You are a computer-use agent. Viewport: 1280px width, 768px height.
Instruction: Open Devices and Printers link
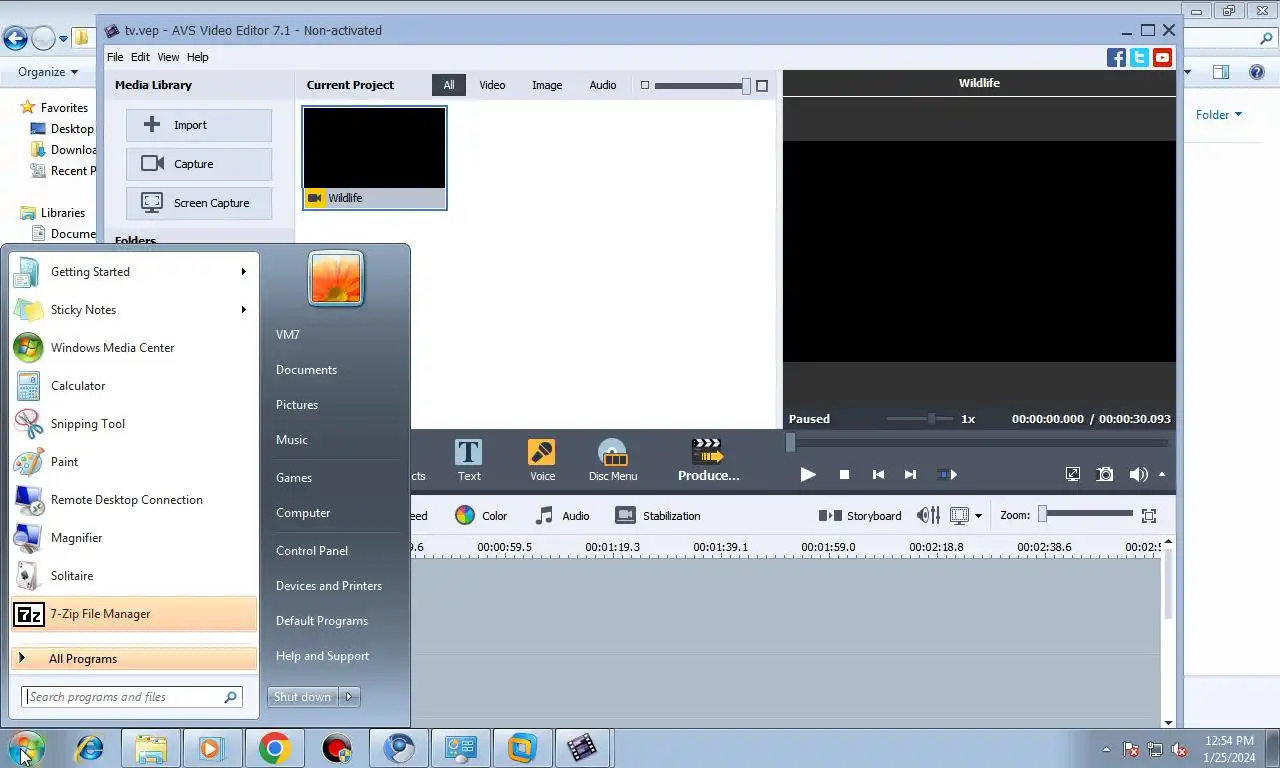329,586
